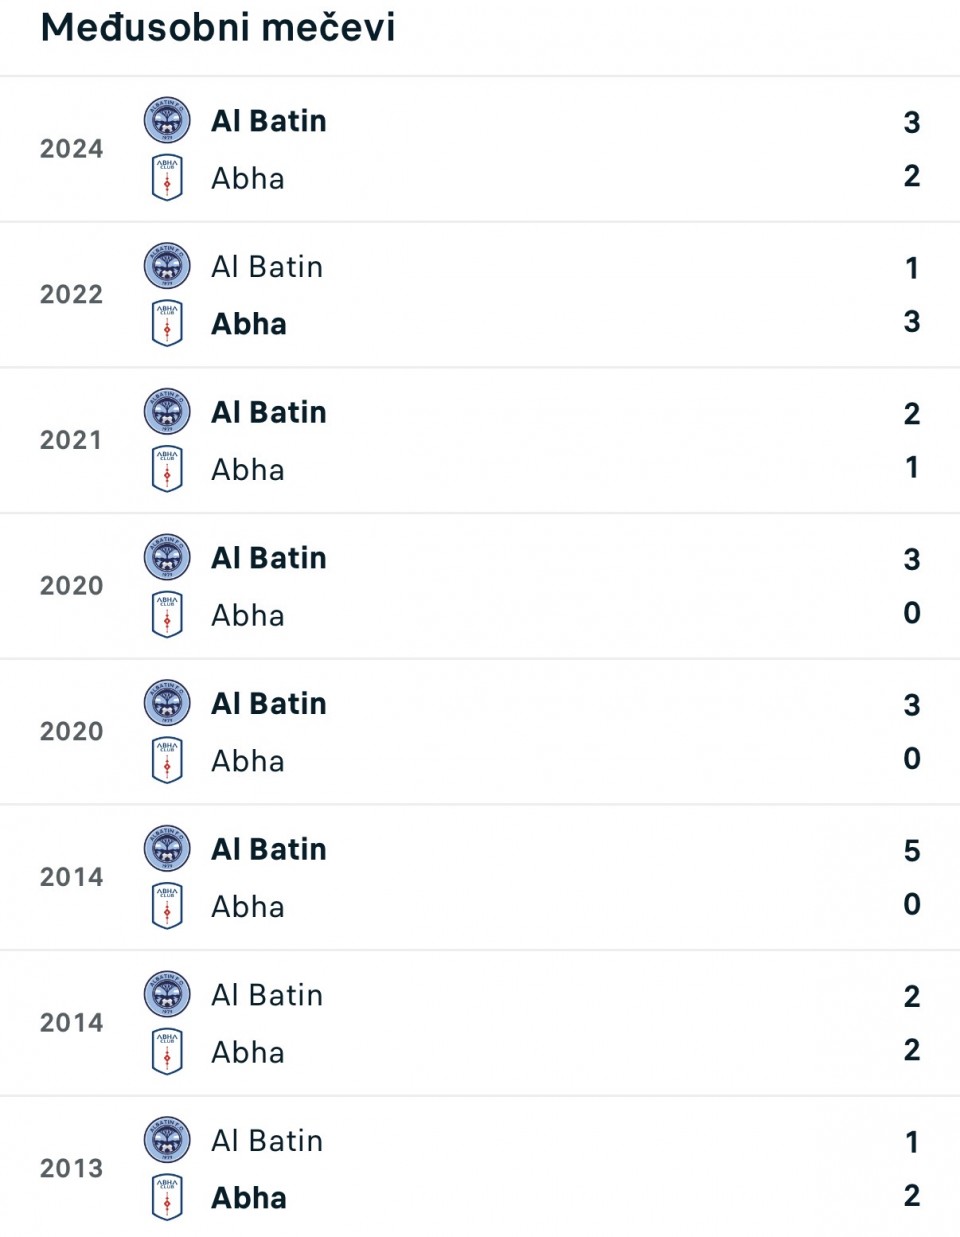
Task: Select Abha name in 2013 match
Action: [x=249, y=1198]
